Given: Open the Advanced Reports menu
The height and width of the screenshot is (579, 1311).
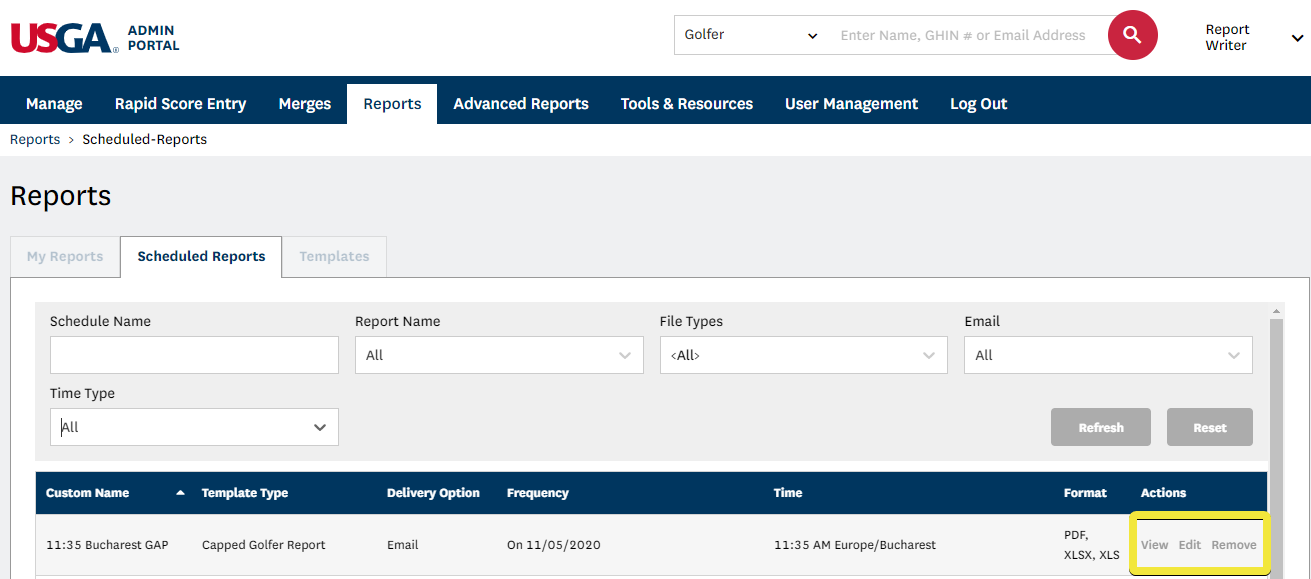Looking at the screenshot, I should coord(520,104).
